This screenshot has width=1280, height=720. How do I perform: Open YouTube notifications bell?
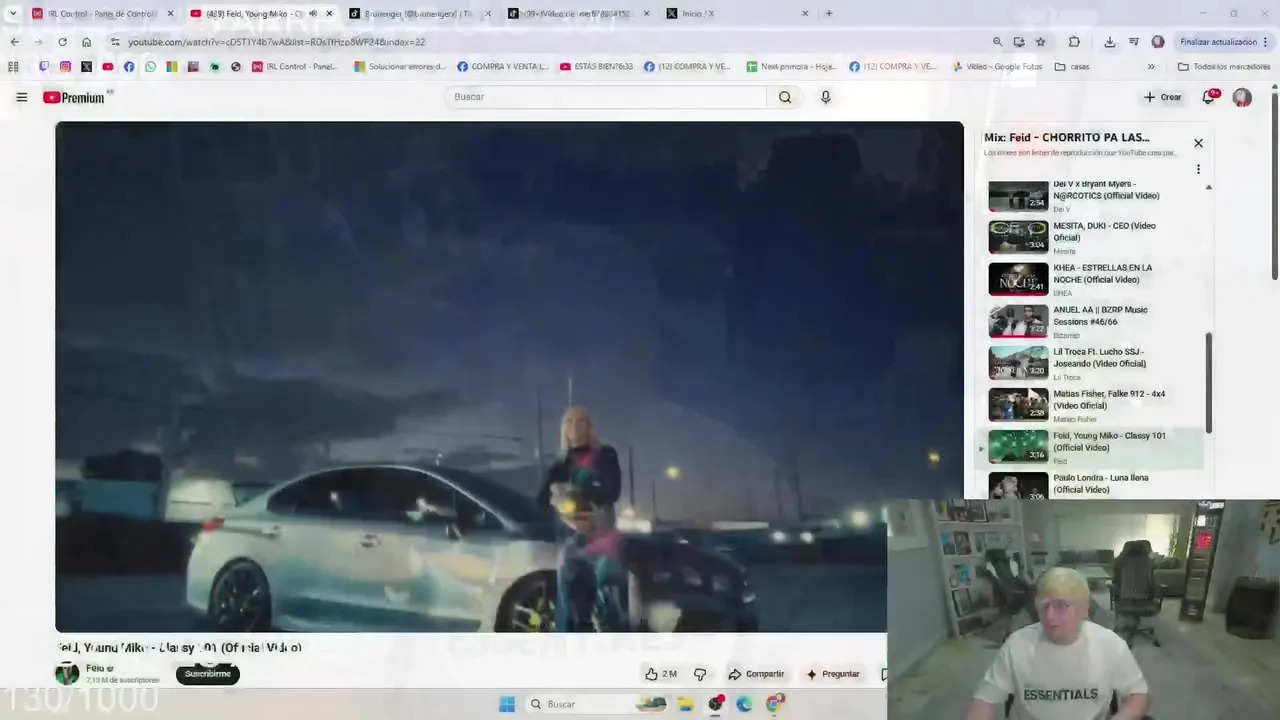pos(1209,97)
